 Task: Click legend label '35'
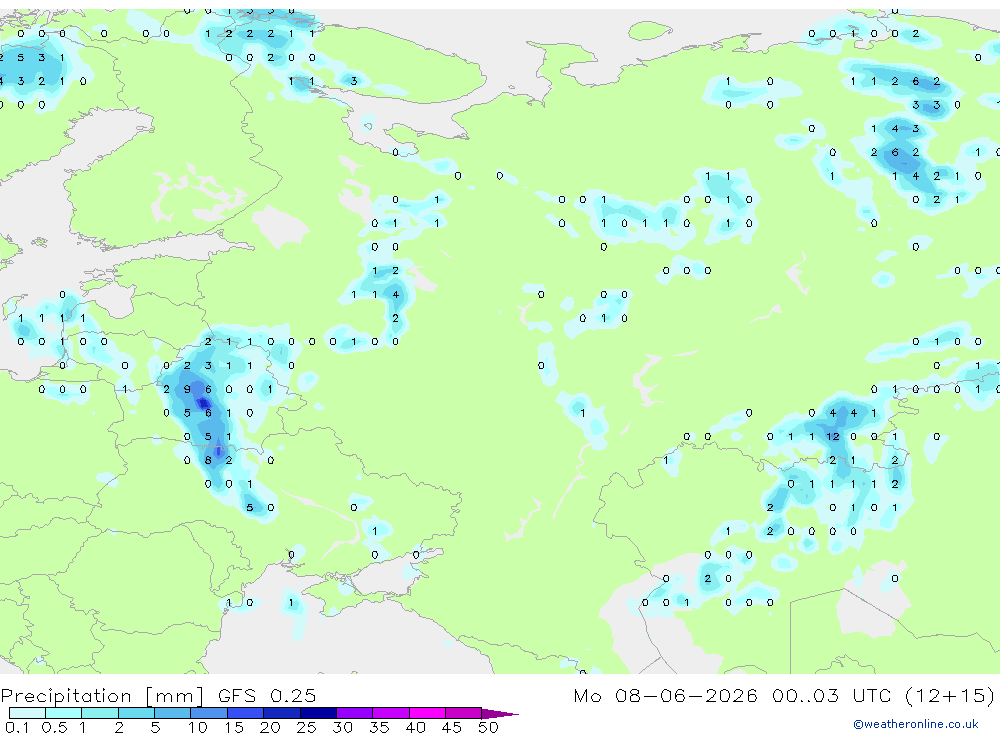379,727
